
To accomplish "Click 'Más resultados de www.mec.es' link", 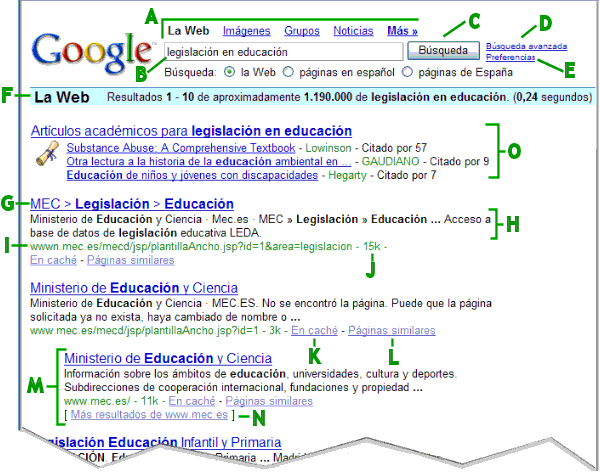I will tap(149, 415).
